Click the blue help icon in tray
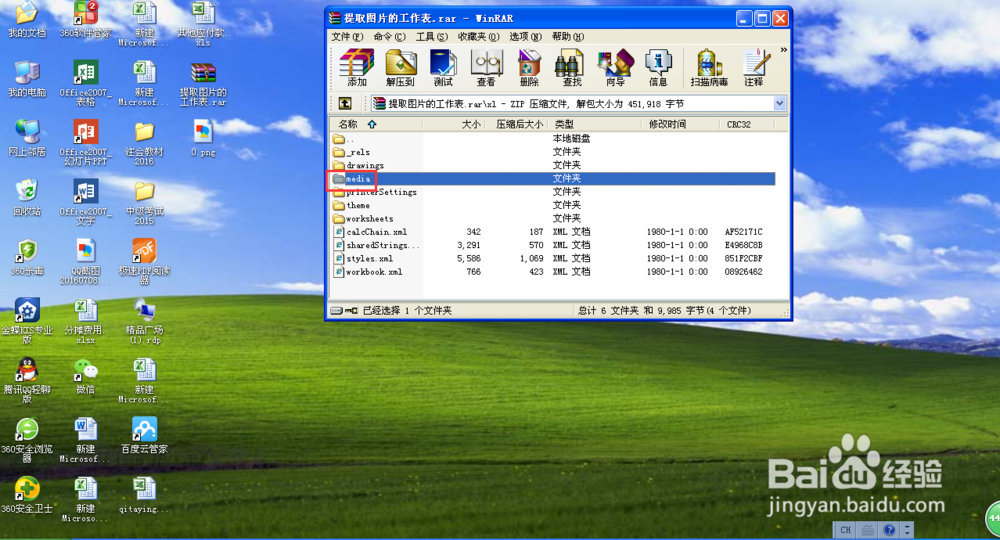The image size is (1000, 540). (889, 530)
